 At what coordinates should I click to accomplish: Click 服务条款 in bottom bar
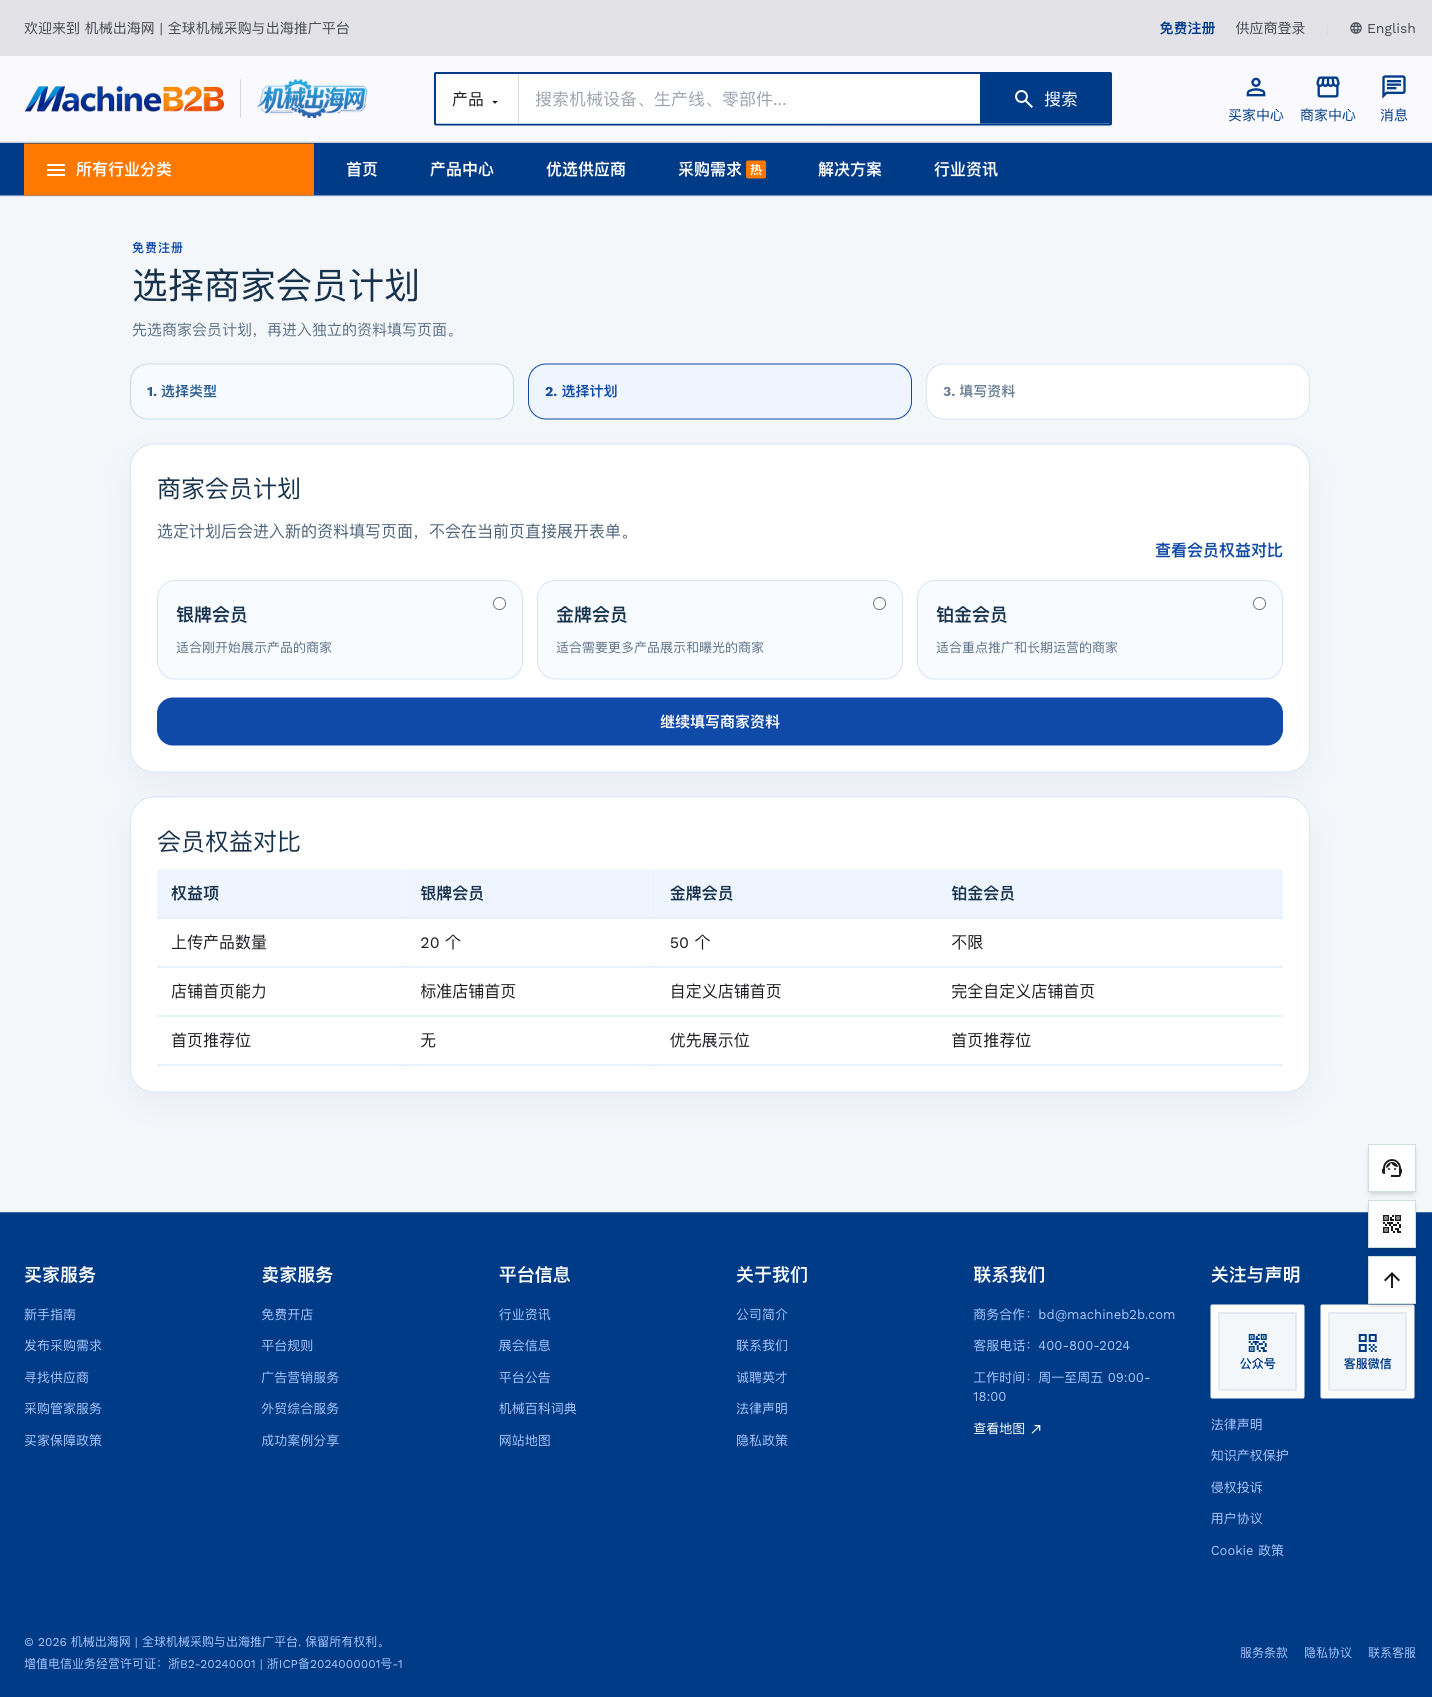click(x=1264, y=1653)
